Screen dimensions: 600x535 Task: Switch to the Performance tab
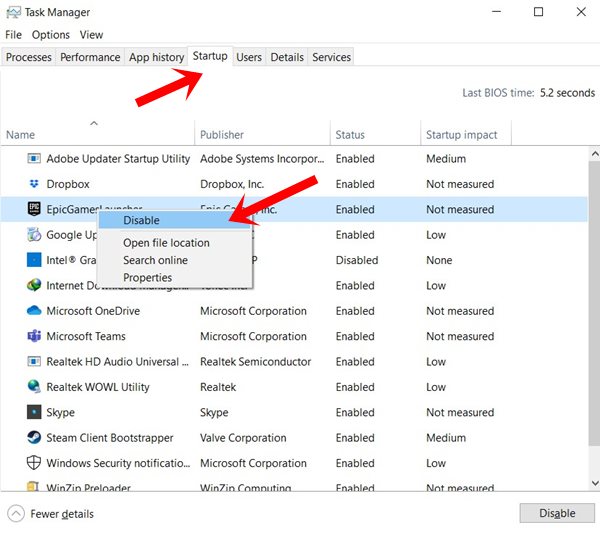90,57
